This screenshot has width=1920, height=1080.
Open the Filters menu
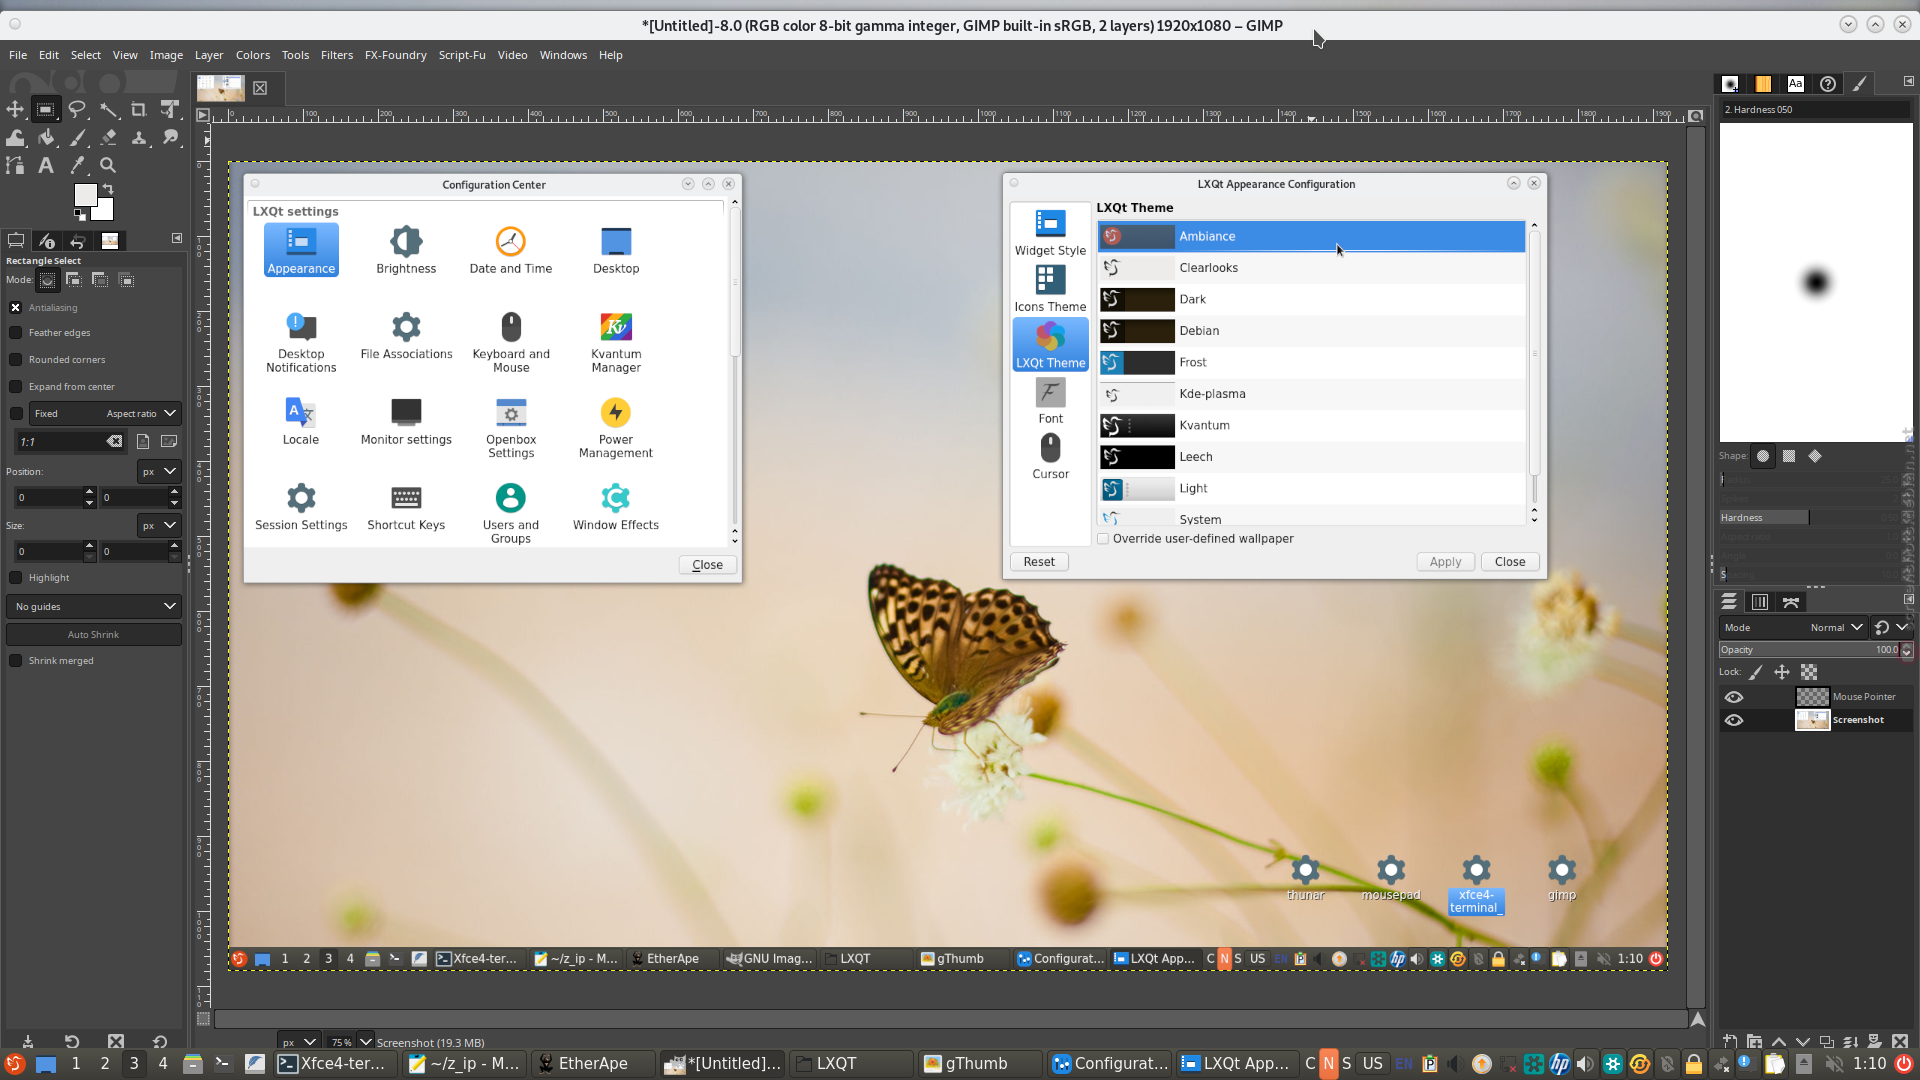[x=337, y=55]
